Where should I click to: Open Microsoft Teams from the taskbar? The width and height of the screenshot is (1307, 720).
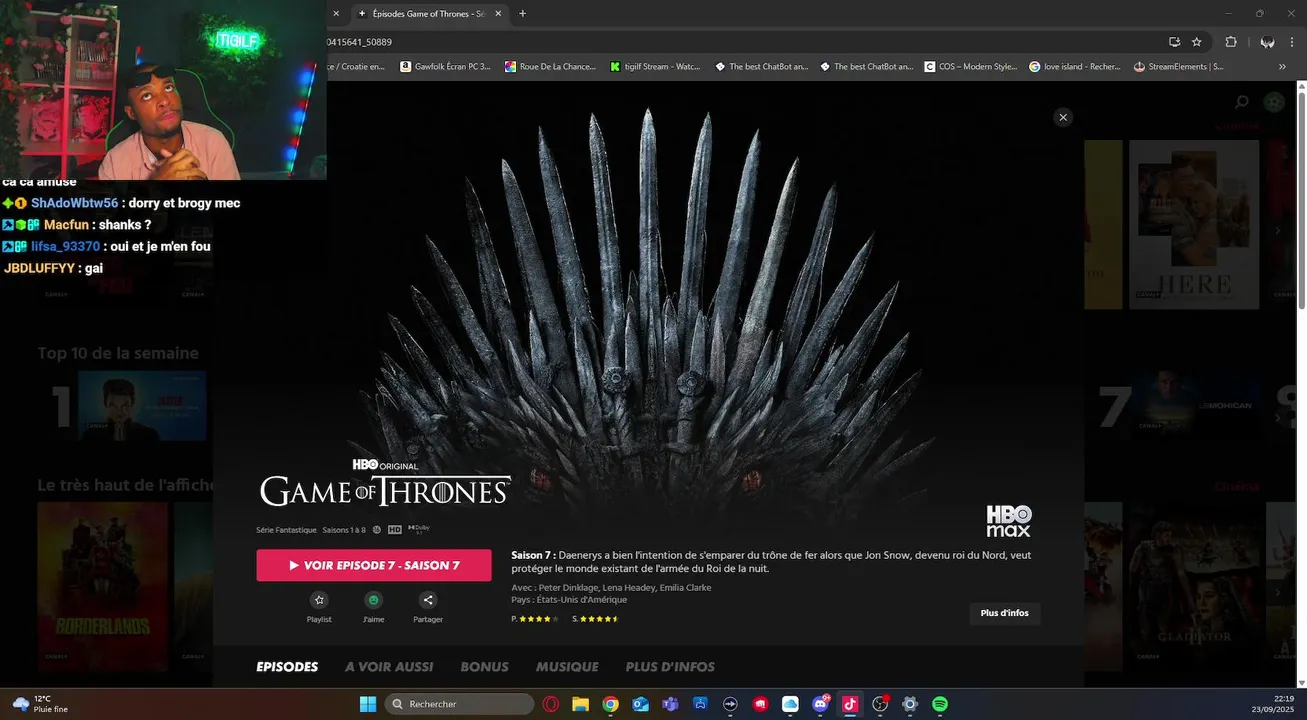click(670, 704)
